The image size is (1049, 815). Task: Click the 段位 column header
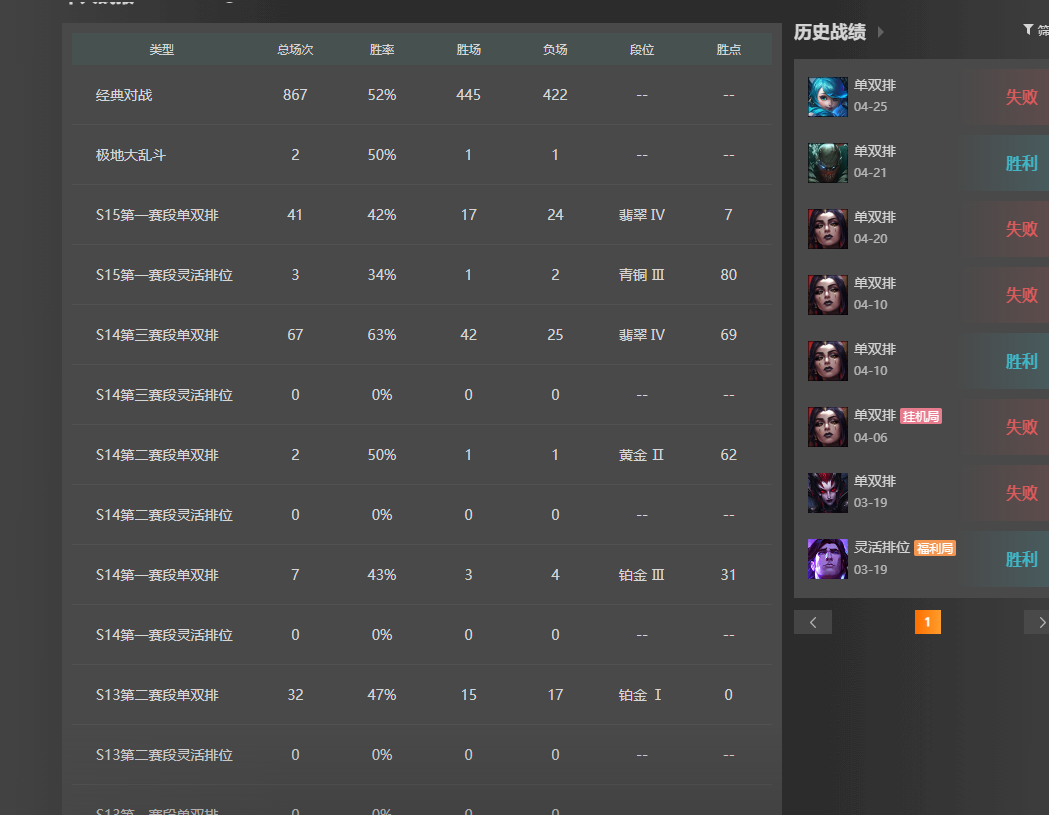point(642,50)
